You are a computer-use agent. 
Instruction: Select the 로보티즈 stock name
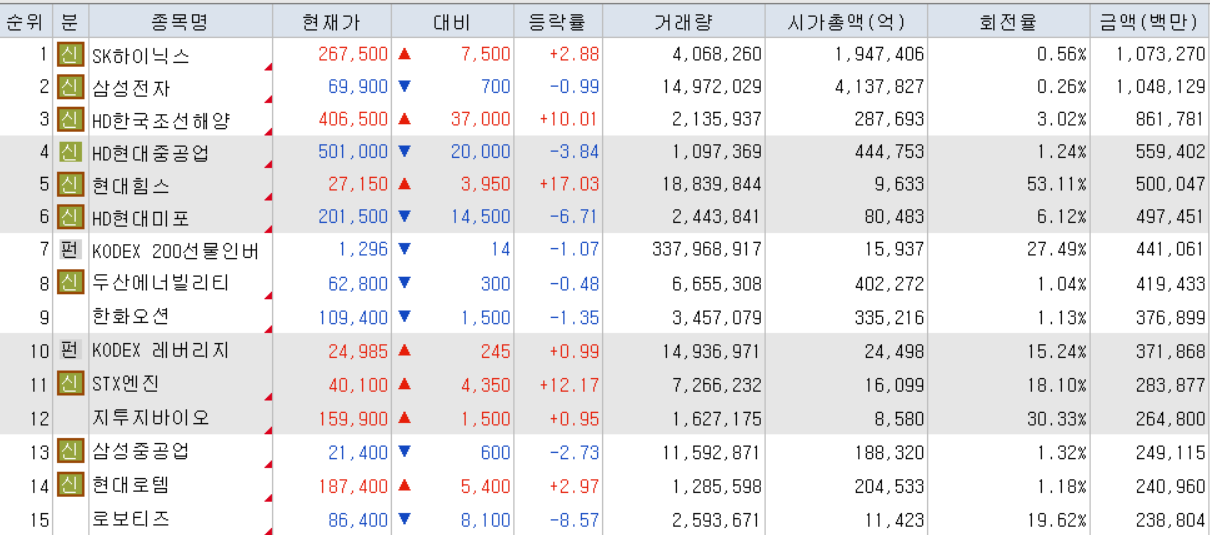point(130,519)
